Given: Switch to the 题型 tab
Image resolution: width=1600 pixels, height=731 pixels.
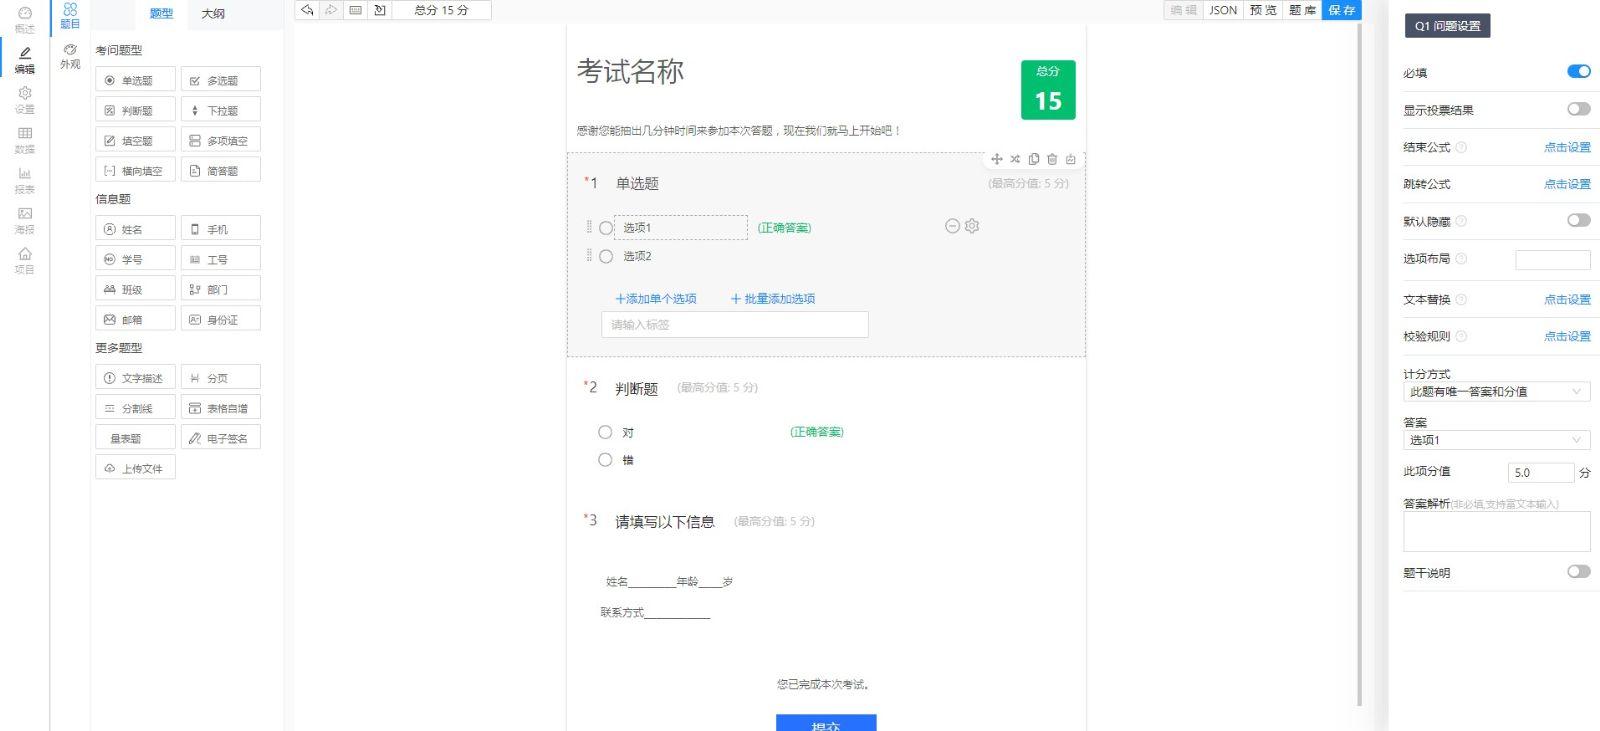Looking at the screenshot, I should [161, 14].
